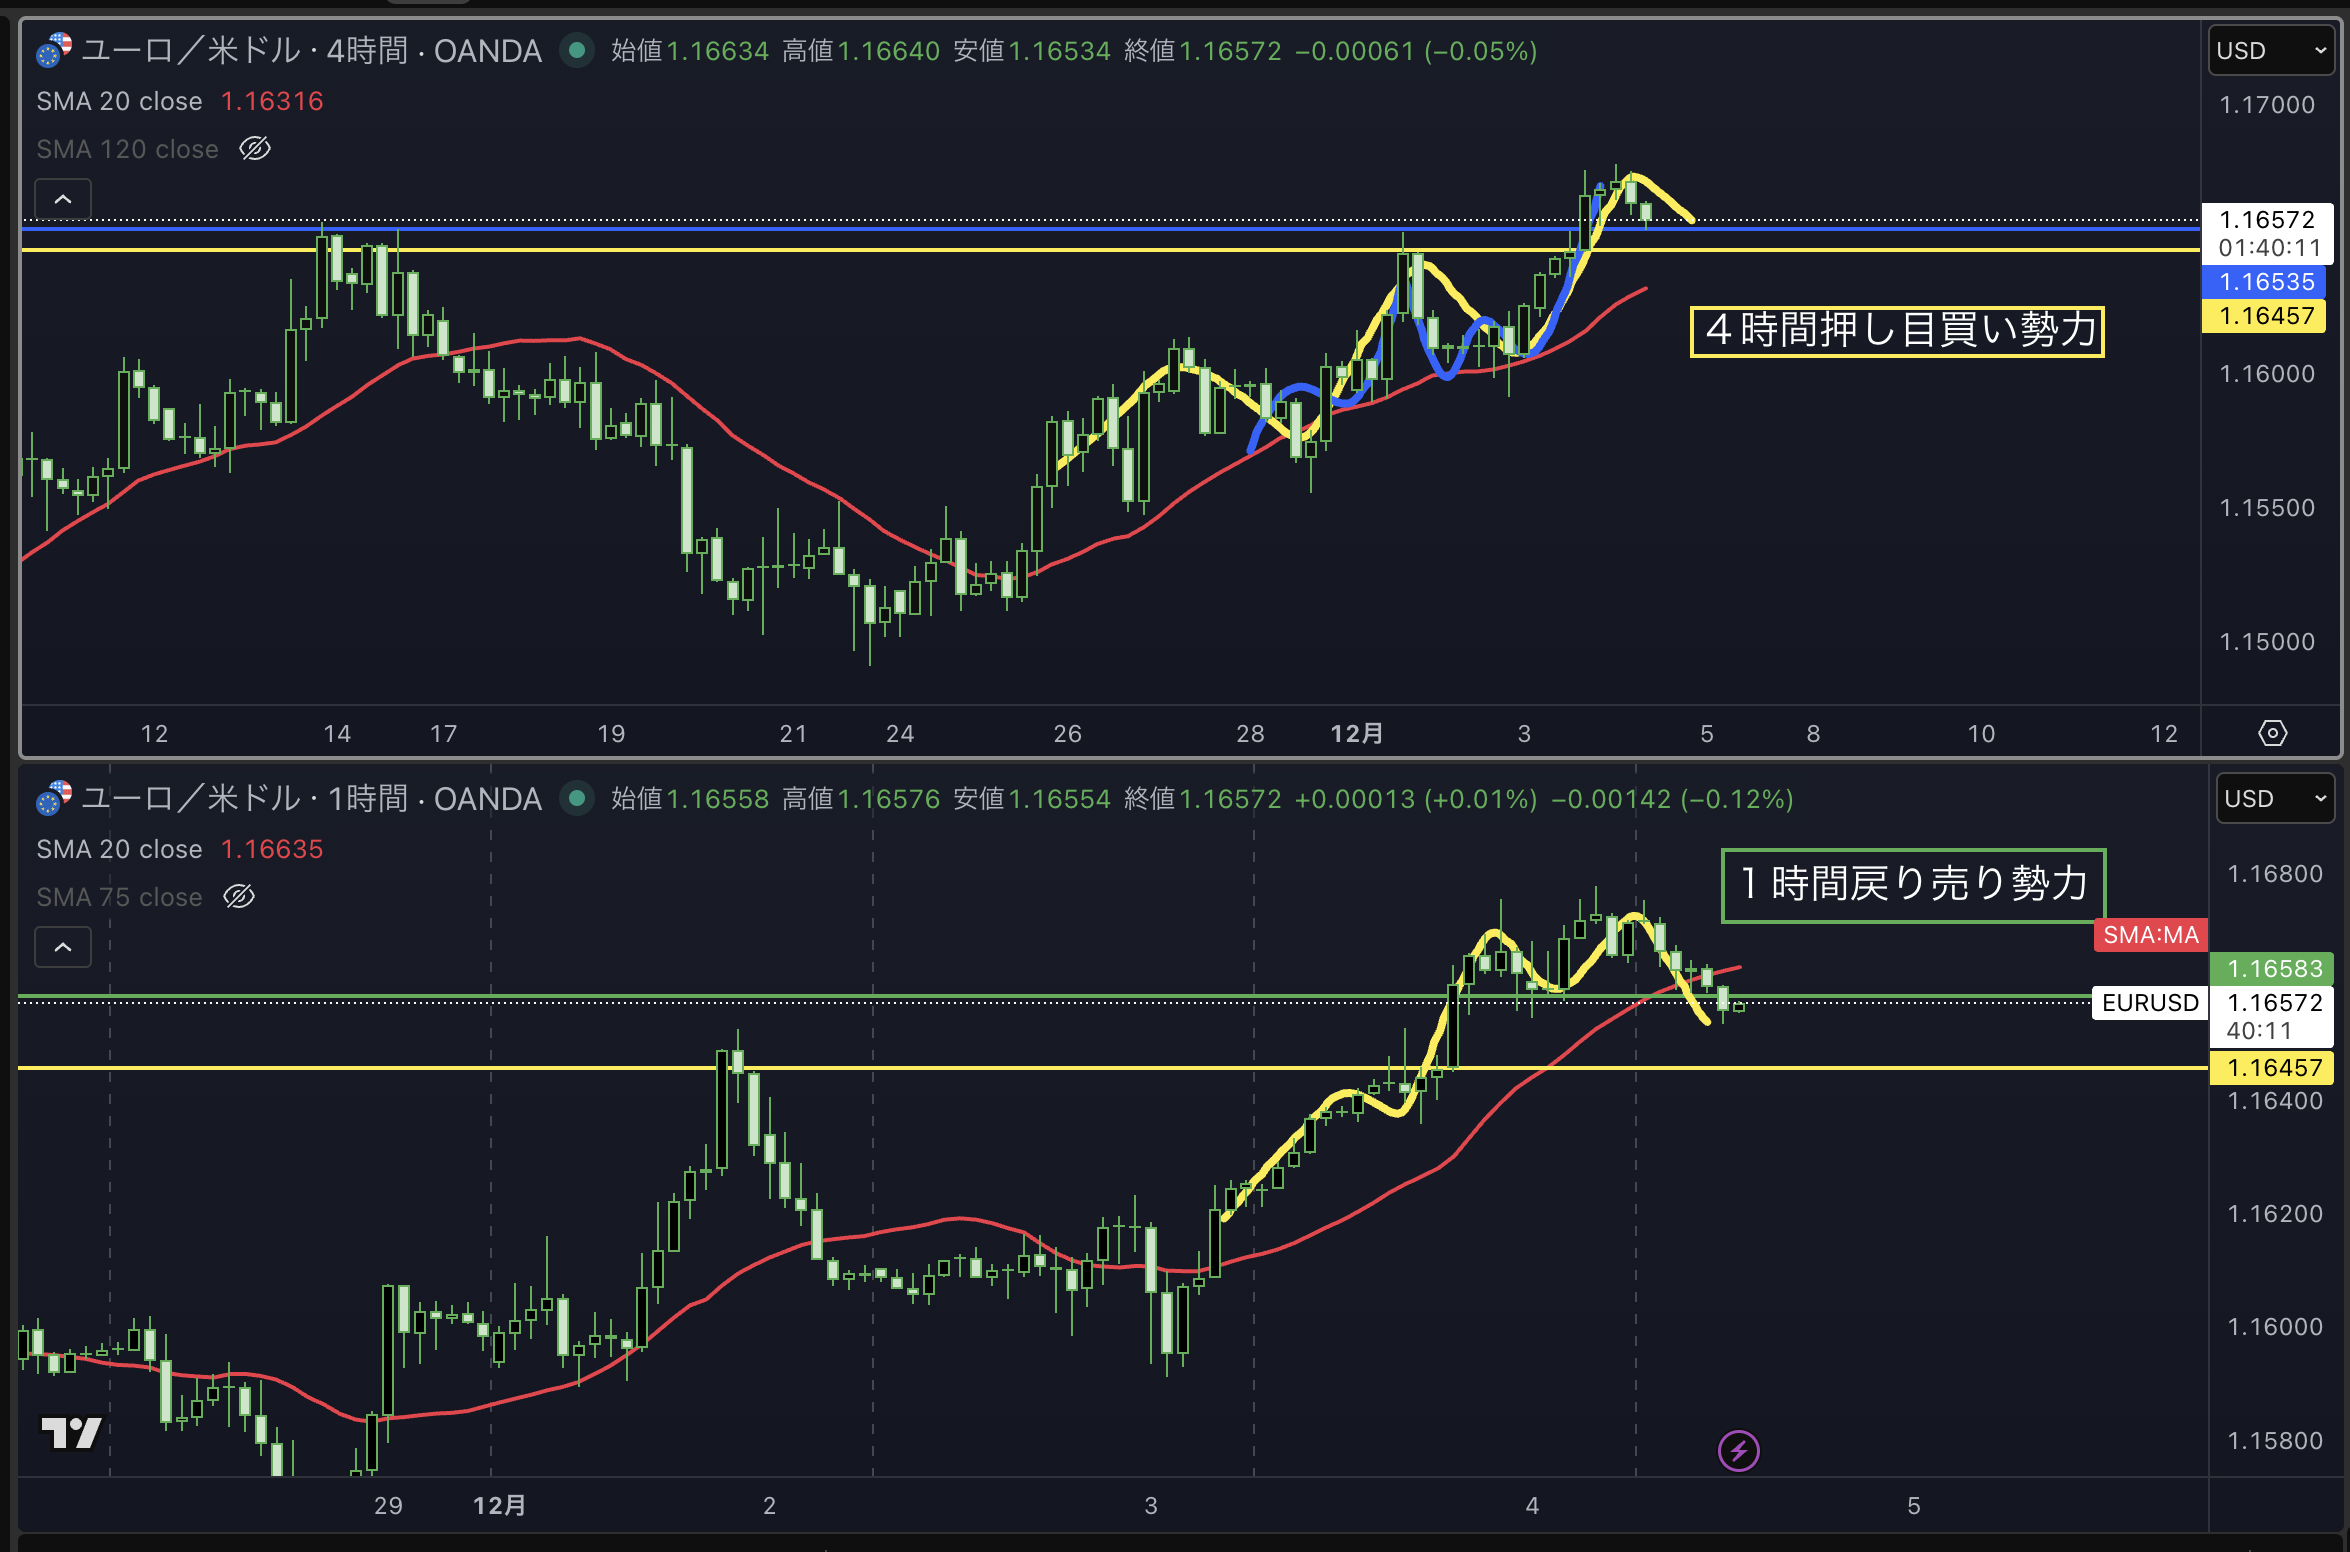The height and width of the screenshot is (1552, 2350).
Task: Click the EURUSD price axis label
Action: 2150,1003
